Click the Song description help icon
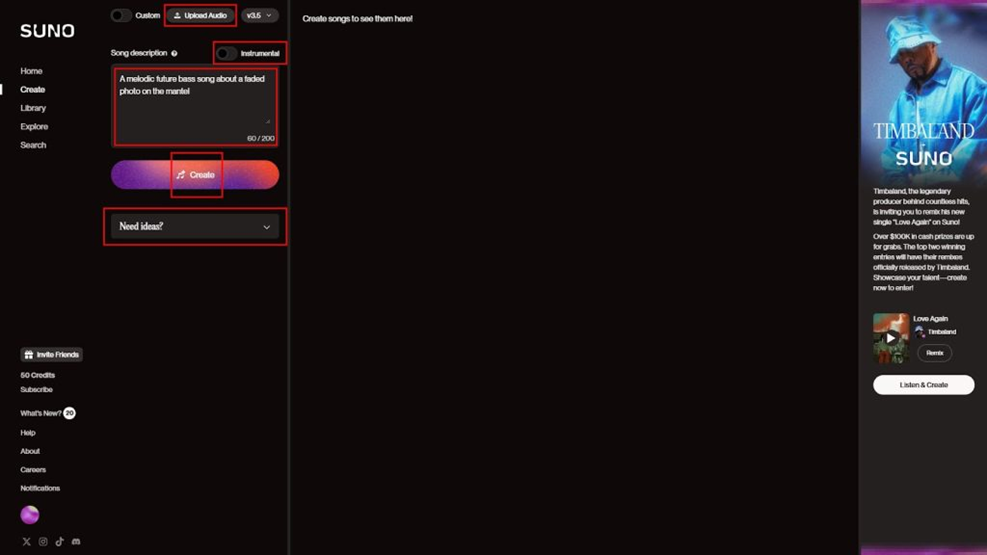 pyautogui.click(x=174, y=53)
